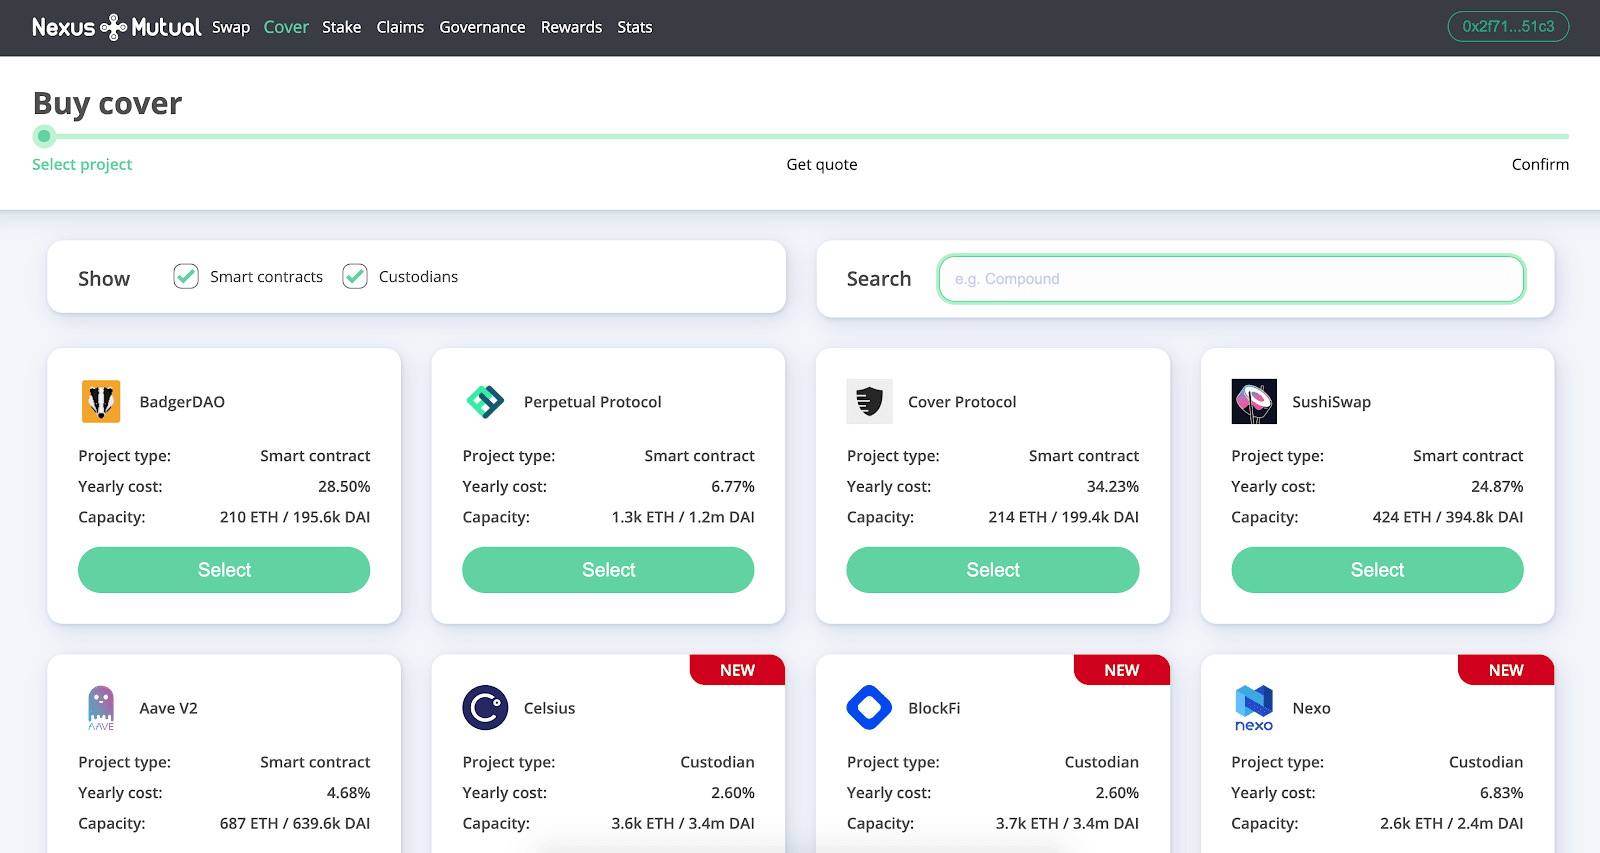Click the NEW badge on Nexo
The height and width of the screenshot is (853, 1600).
[1506, 670]
